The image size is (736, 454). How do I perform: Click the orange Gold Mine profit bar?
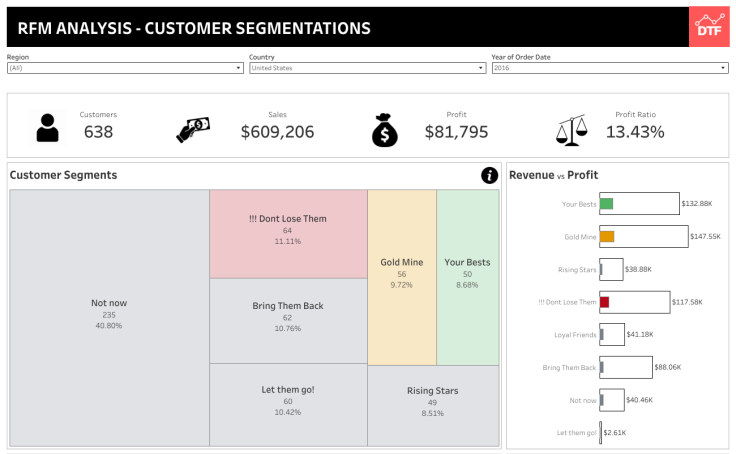[x=607, y=237]
